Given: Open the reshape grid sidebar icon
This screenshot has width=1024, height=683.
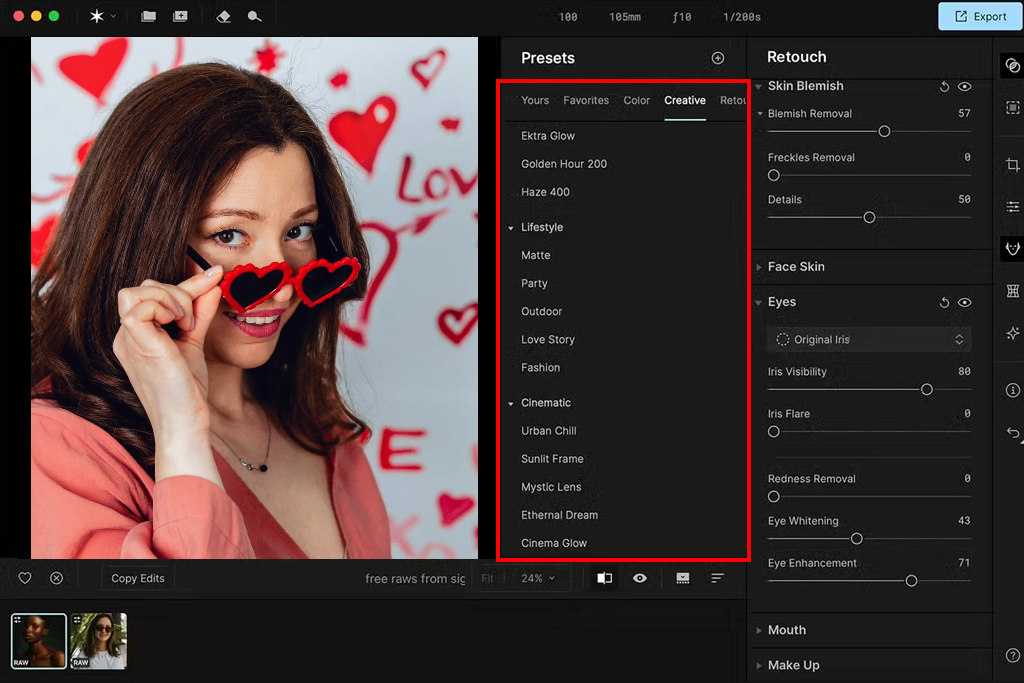Looking at the screenshot, I should coord(1013,291).
